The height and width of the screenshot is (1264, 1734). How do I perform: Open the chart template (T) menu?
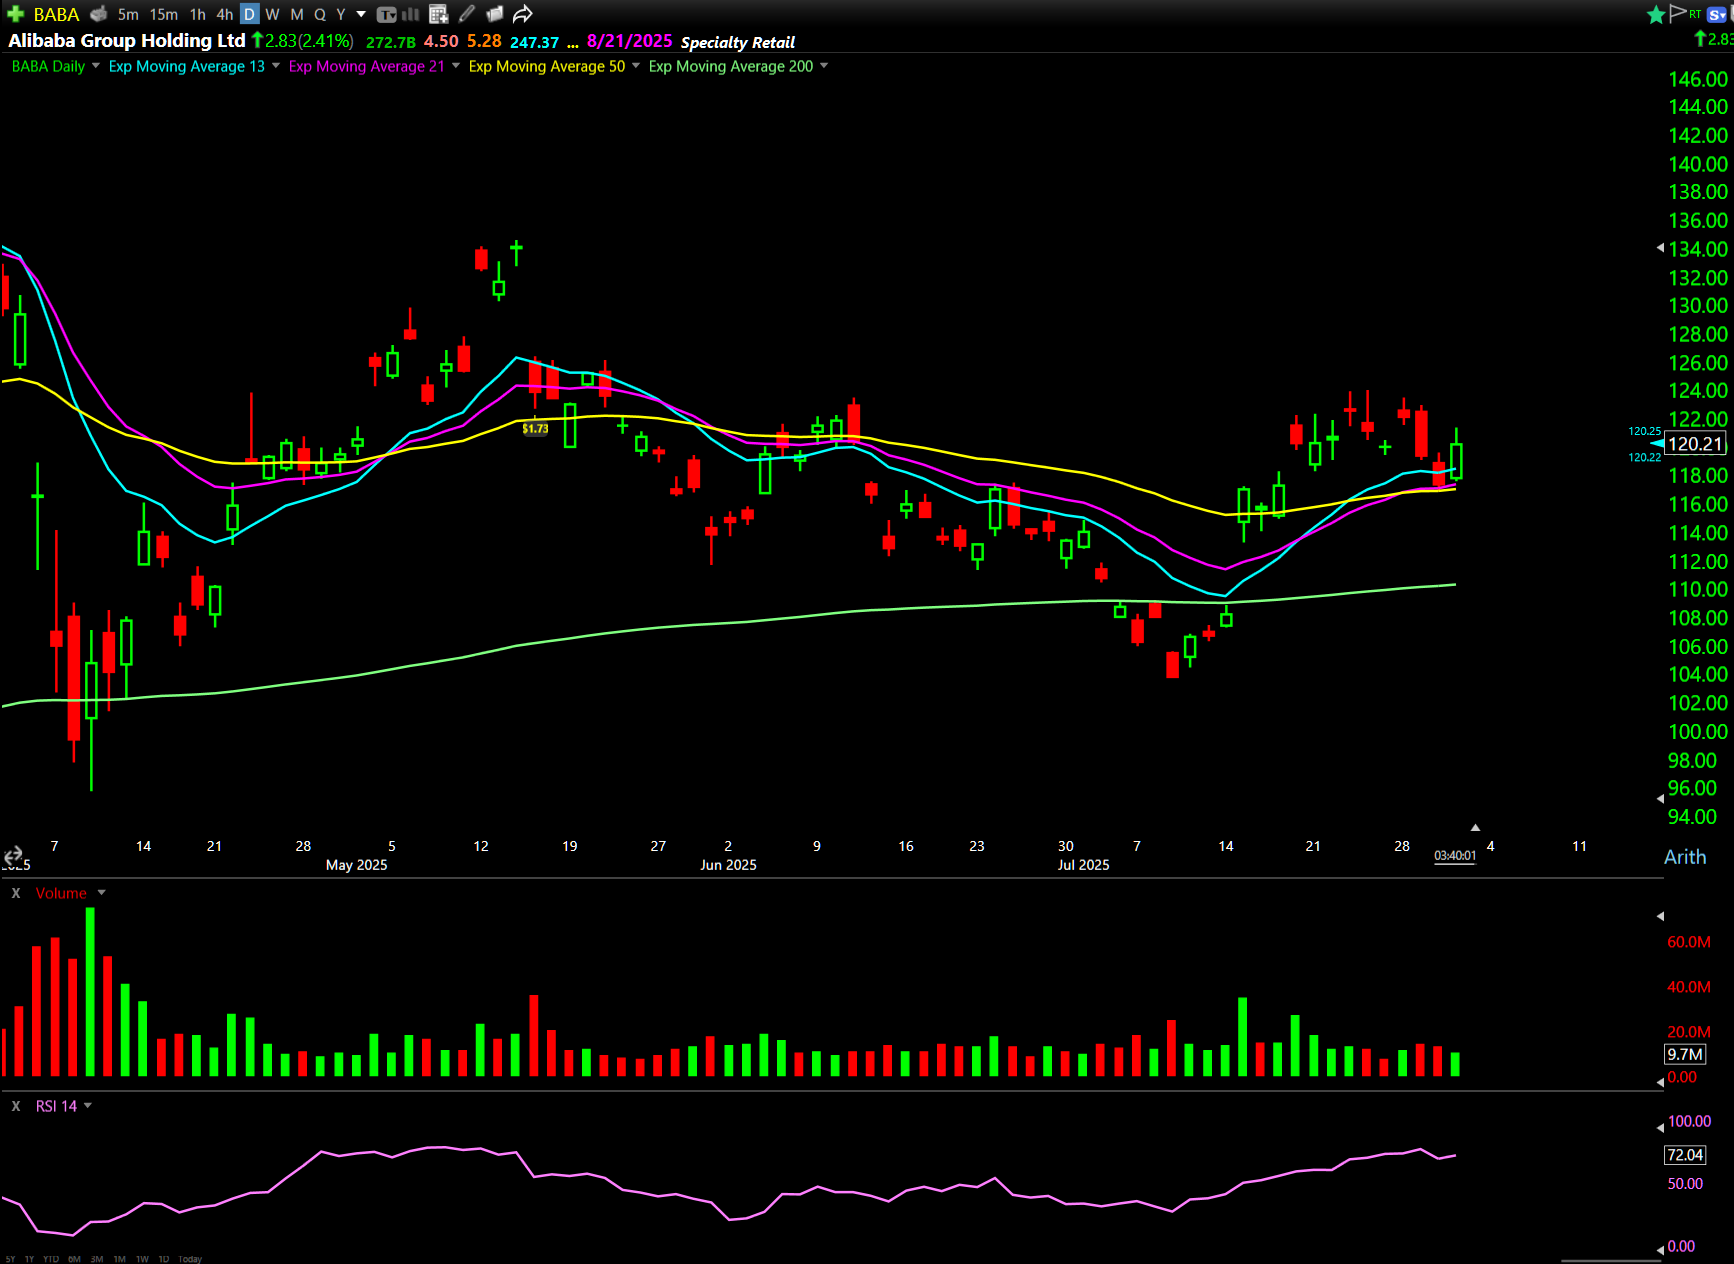click(x=387, y=14)
